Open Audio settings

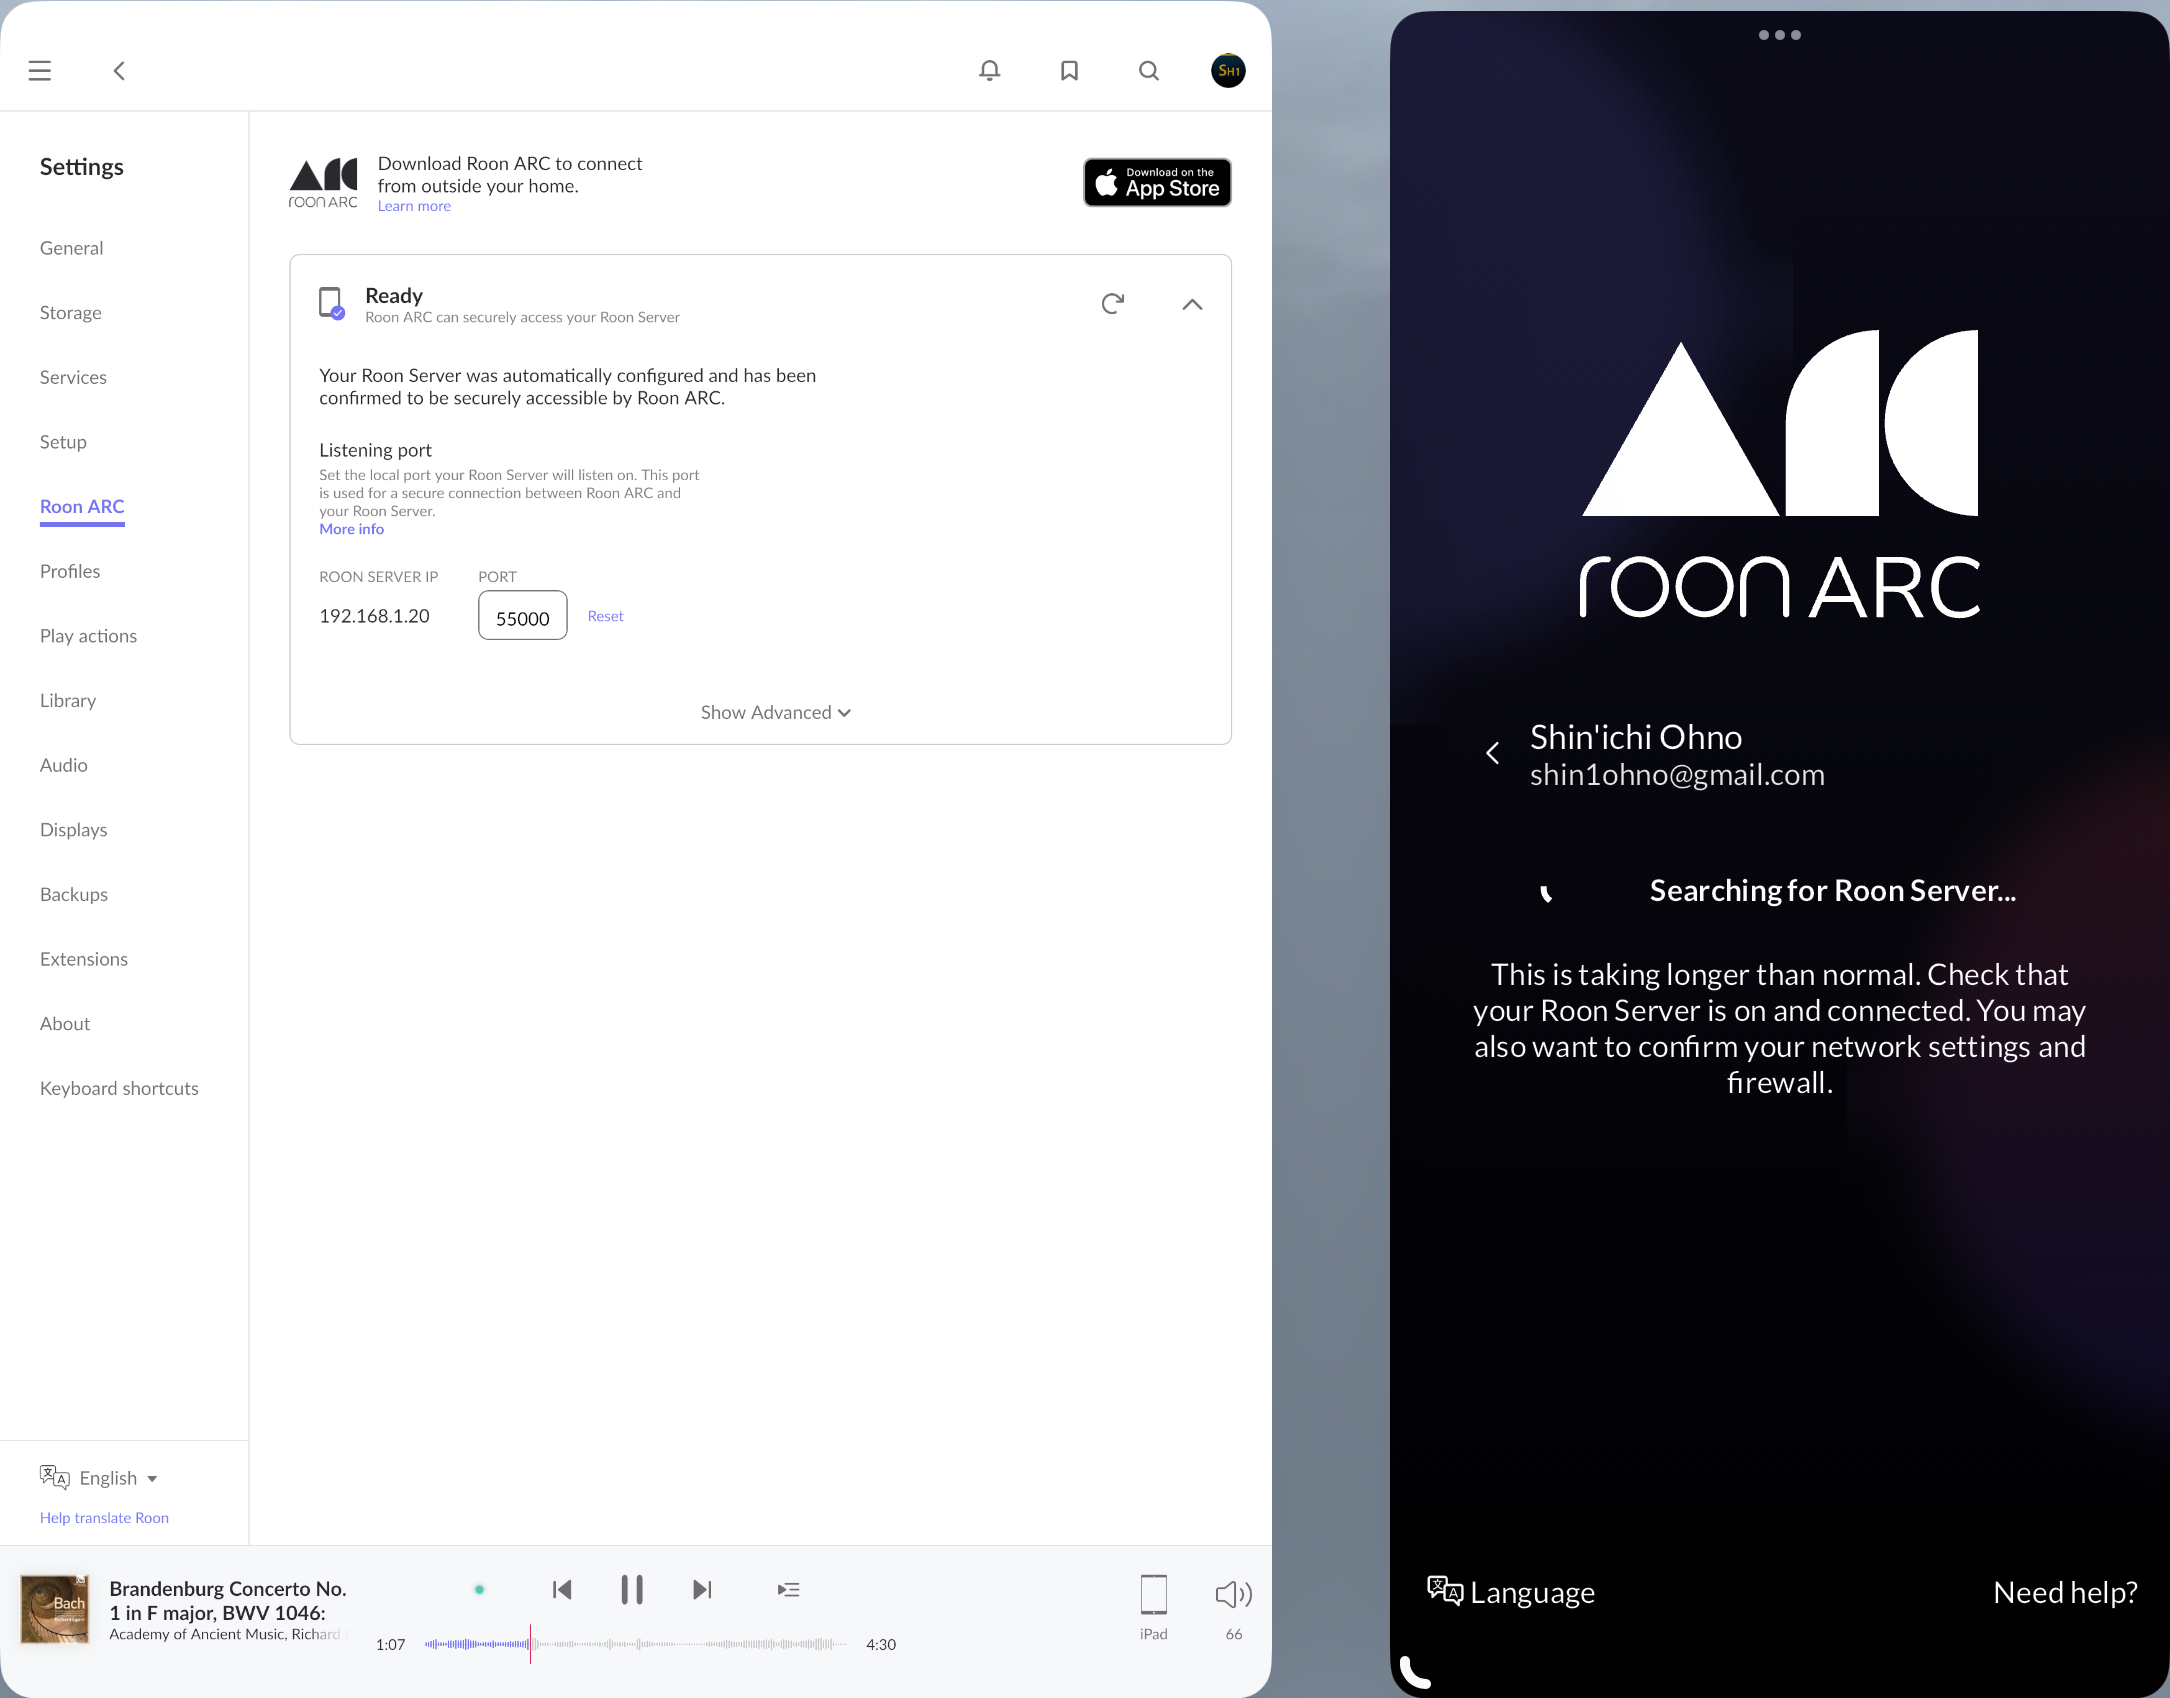pos(63,766)
